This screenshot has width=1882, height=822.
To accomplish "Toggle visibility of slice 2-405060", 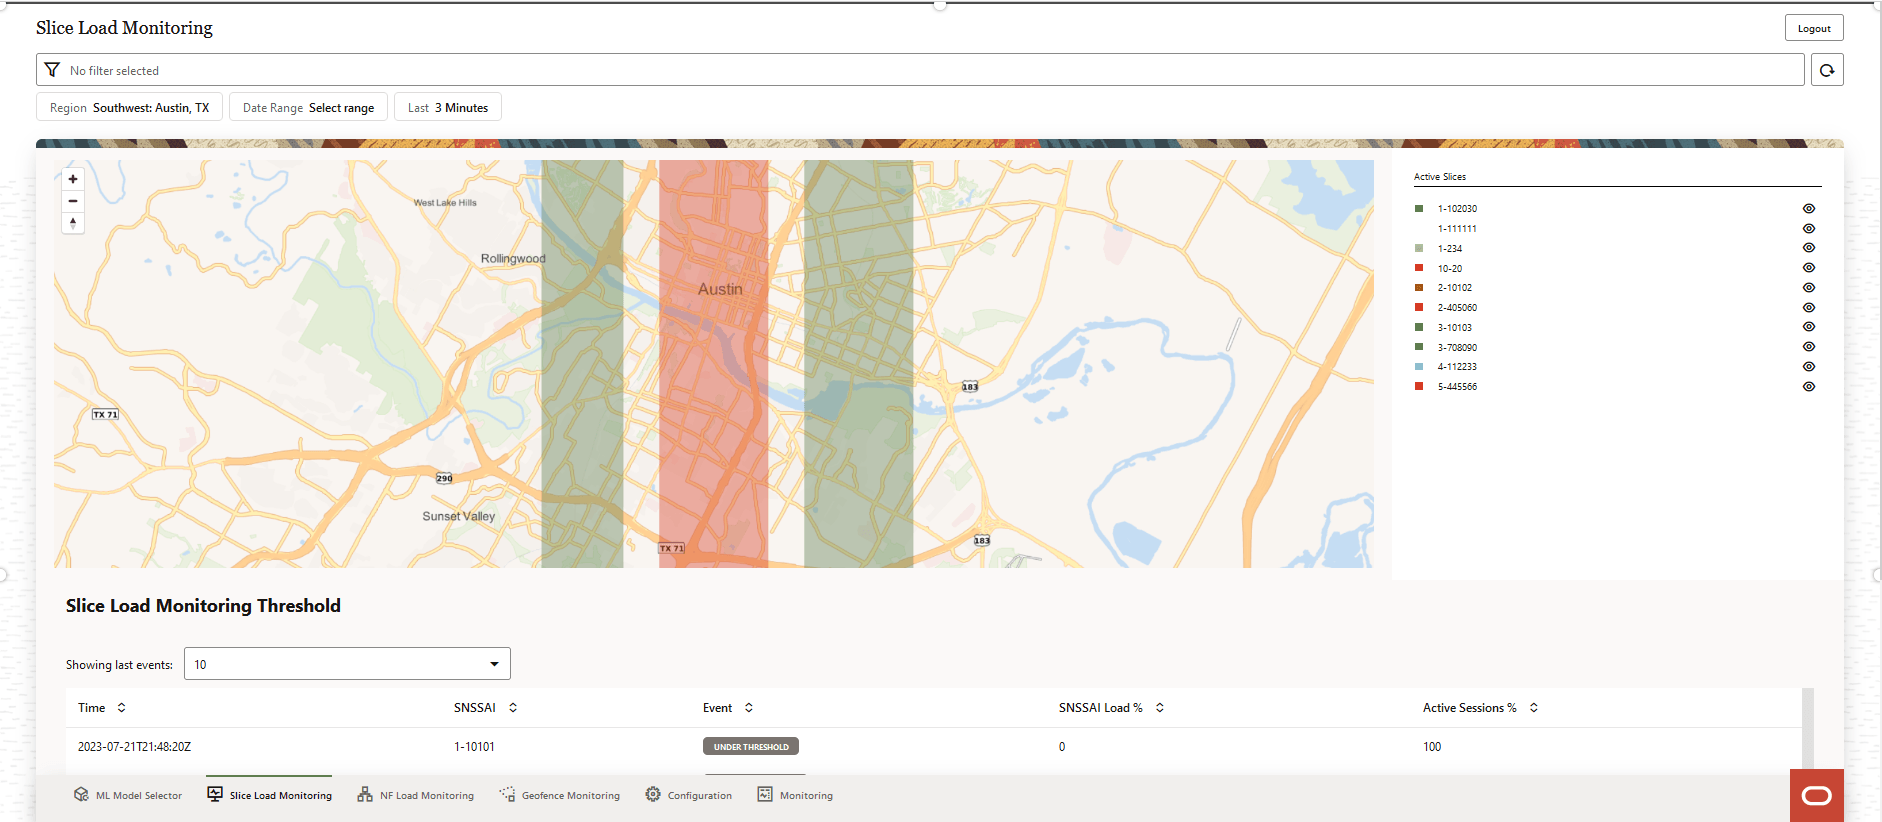I will click(1809, 308).
